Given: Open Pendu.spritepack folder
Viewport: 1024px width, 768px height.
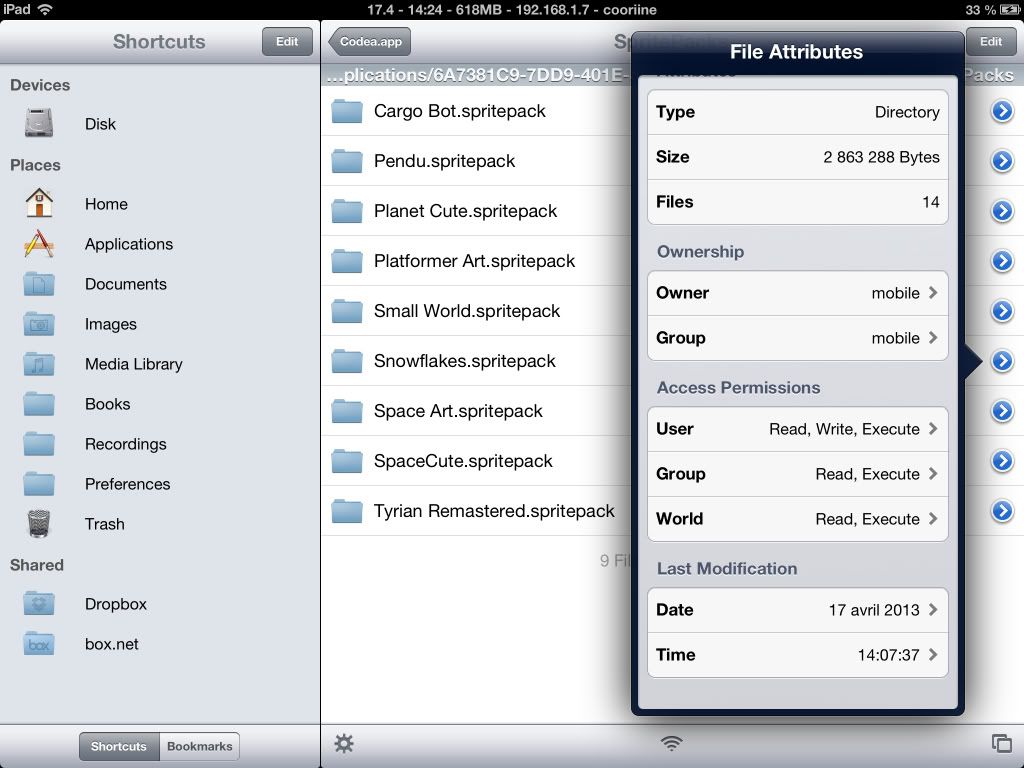Looking at the screenshot, I should (x=475, y=161).
